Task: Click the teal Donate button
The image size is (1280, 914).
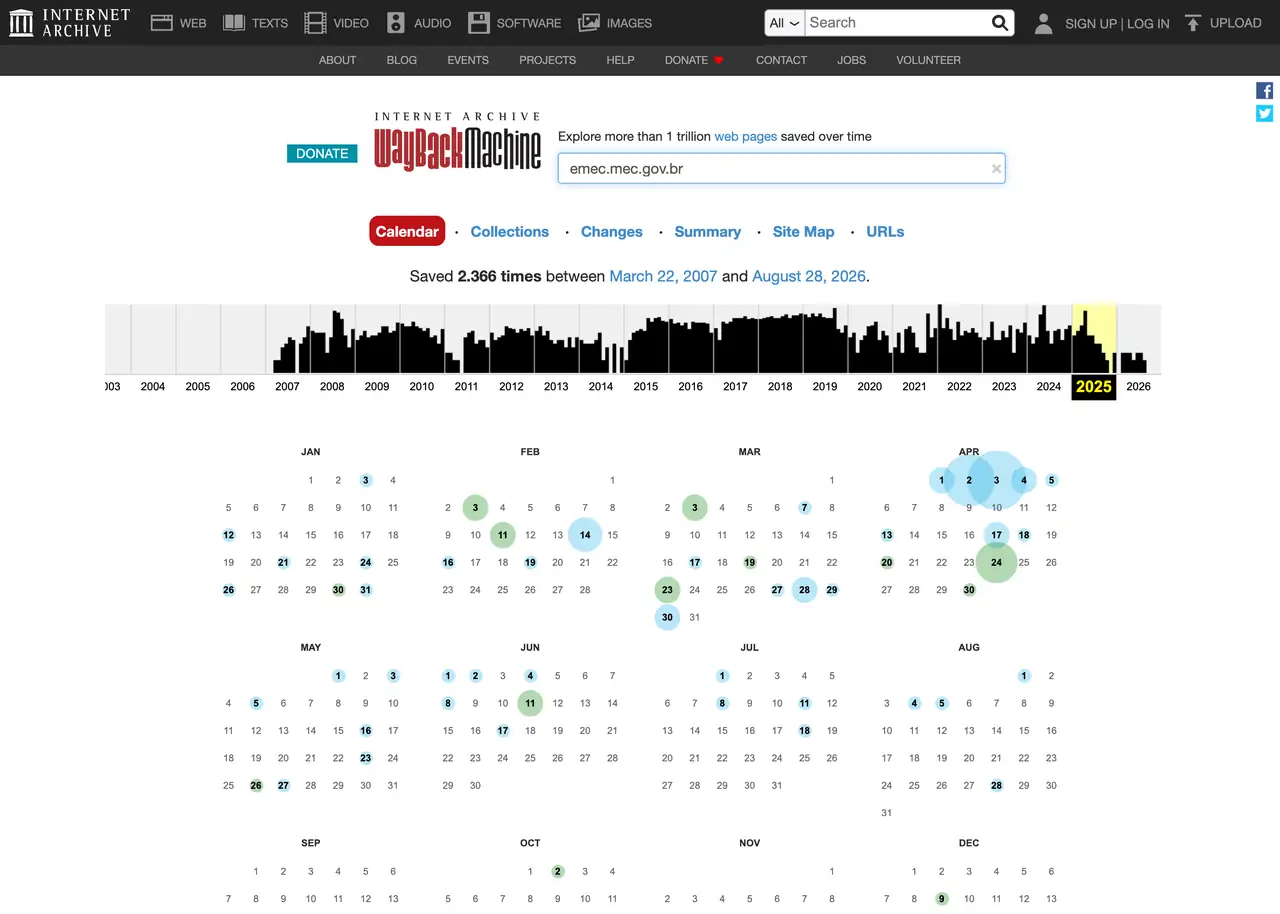Action: pos(322,153)
